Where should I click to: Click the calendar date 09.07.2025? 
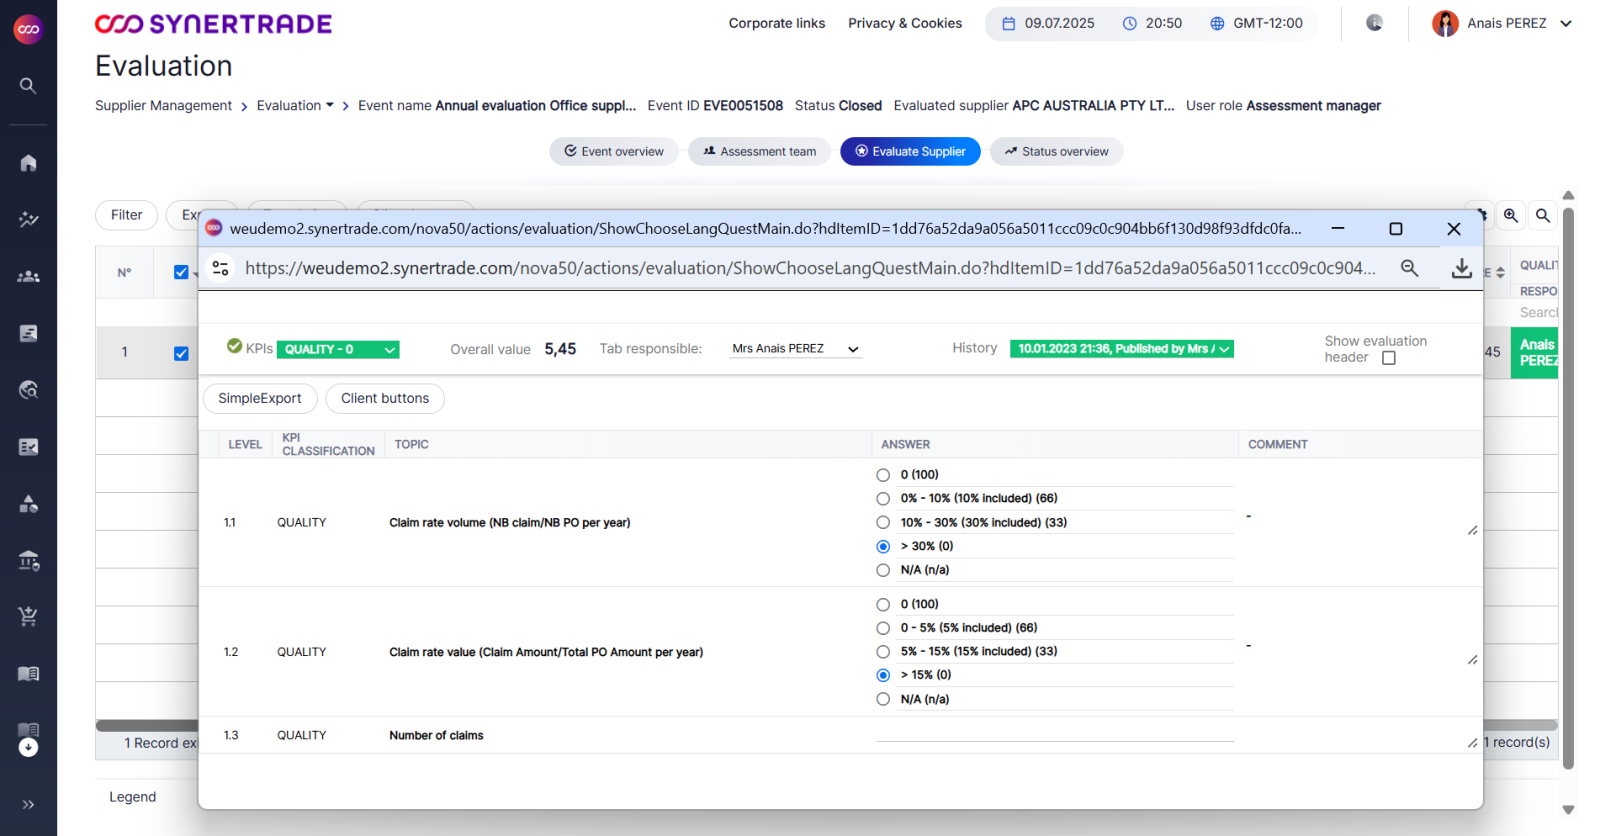click(x=1049, y=23)
